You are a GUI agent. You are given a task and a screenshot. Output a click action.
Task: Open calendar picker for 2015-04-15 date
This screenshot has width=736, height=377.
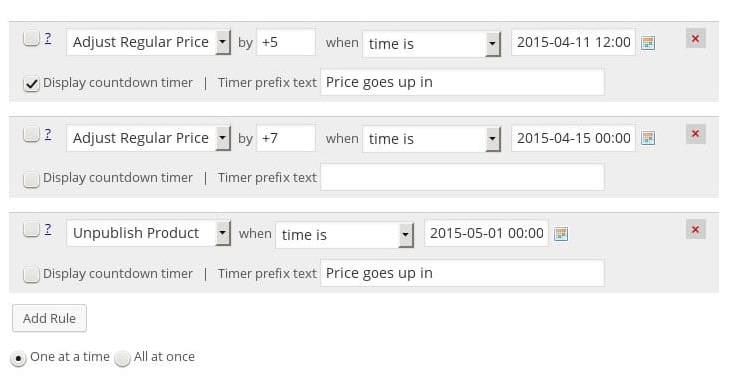point(648,138)
